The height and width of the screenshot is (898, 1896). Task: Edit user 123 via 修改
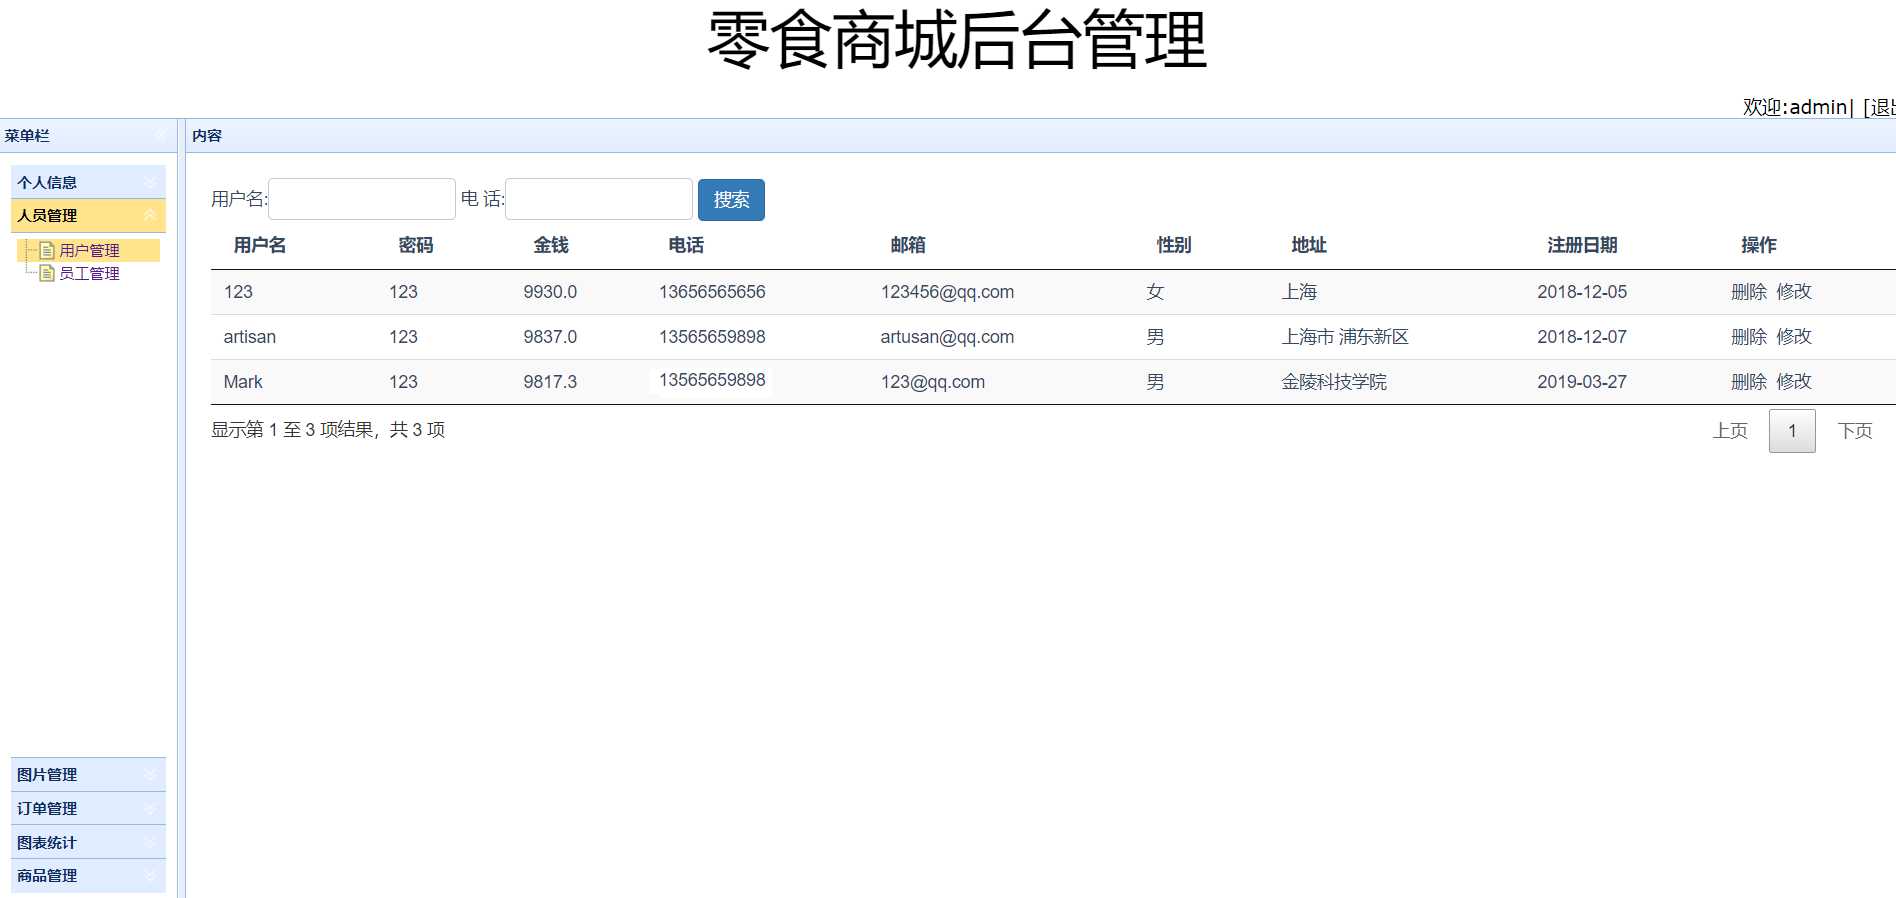point(1794,292)
